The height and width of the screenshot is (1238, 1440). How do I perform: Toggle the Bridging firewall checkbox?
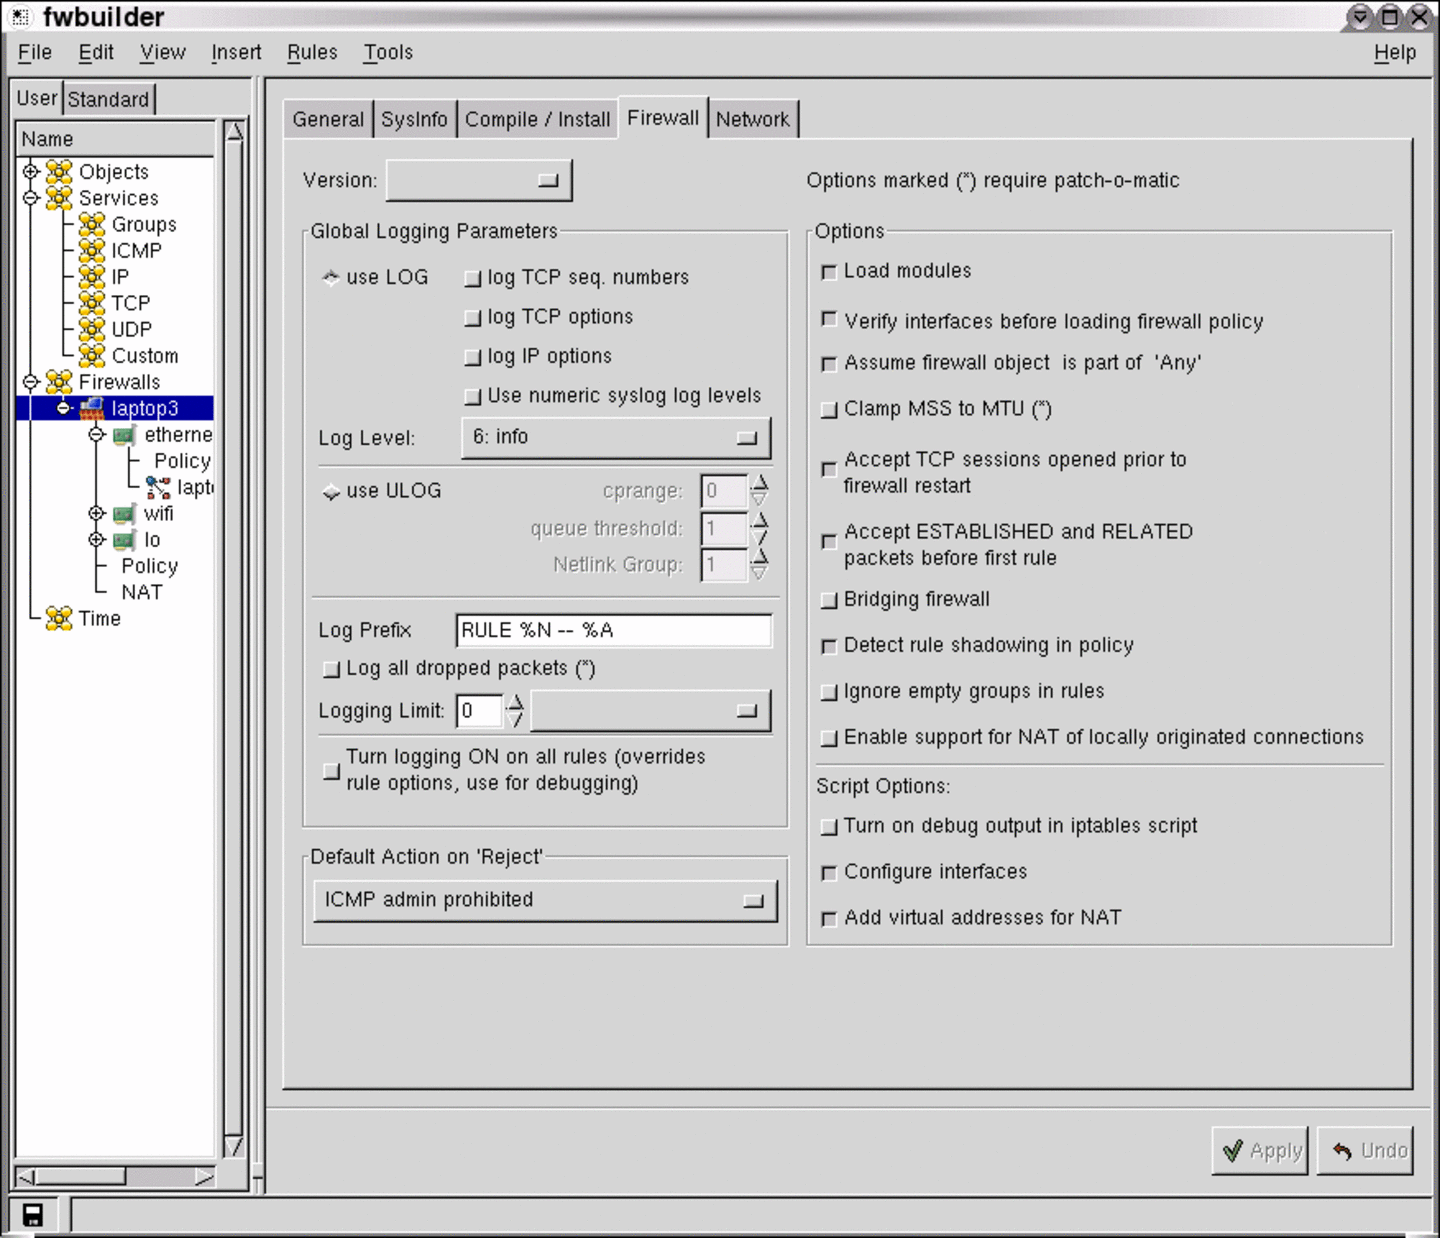(x=828, y=600)
